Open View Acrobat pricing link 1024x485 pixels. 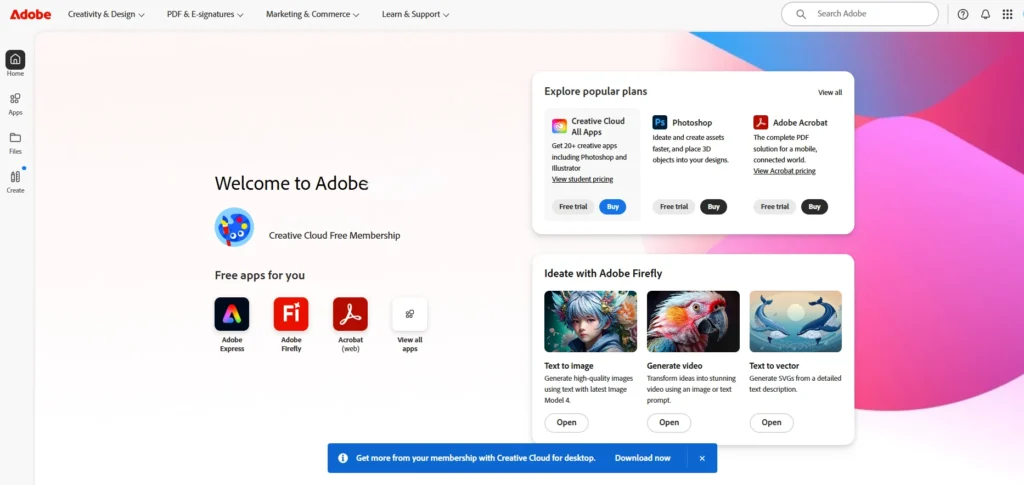click(x=784, y=171)
